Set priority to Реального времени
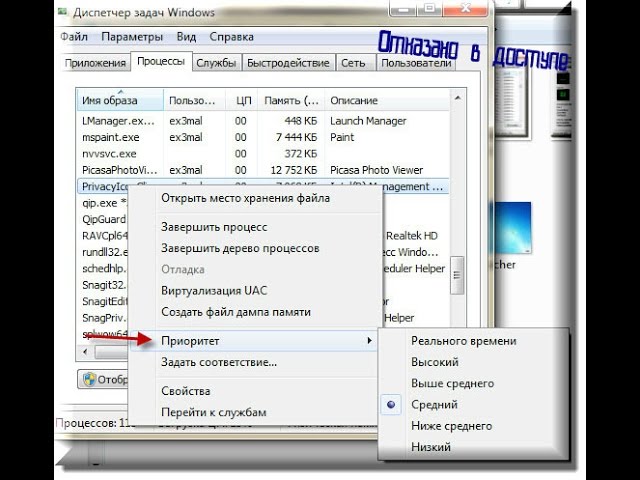Viewport: 640px width, 480px height. 473,341
